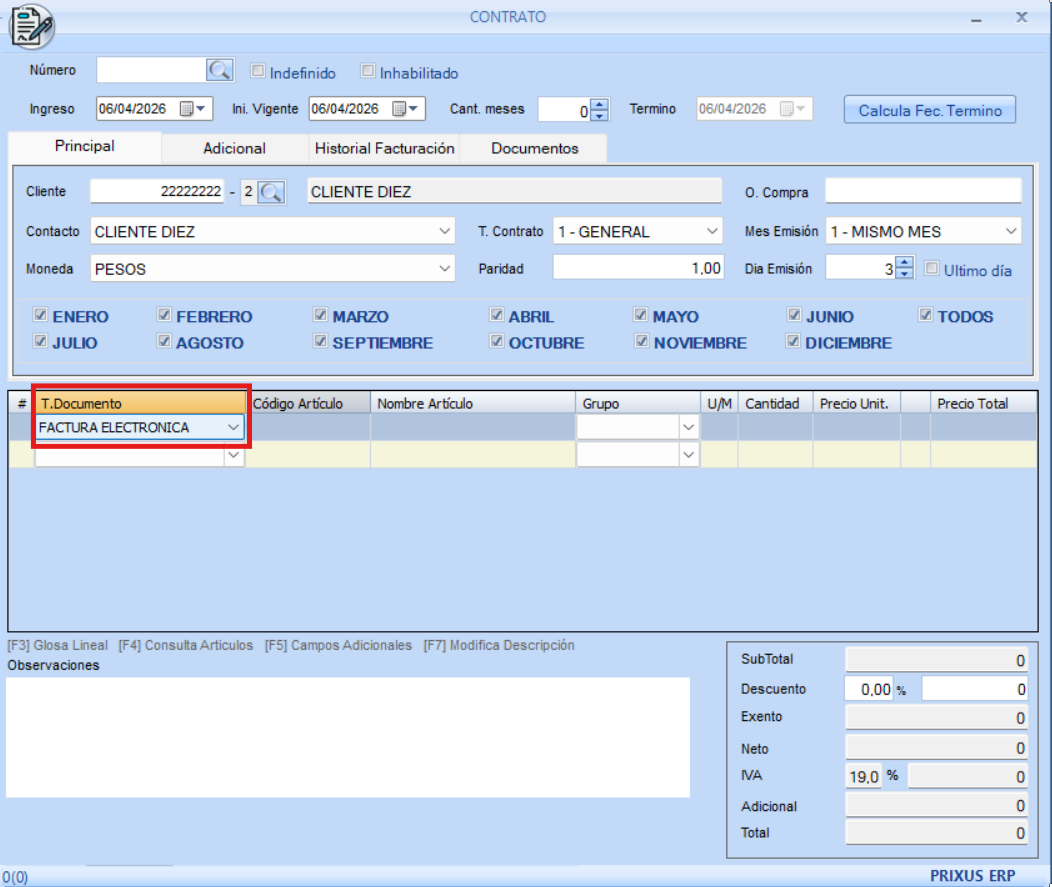This screenshot has height=887, width=1052.
Task: Click the O. Compra input field
Action: (x=922, y=191)
